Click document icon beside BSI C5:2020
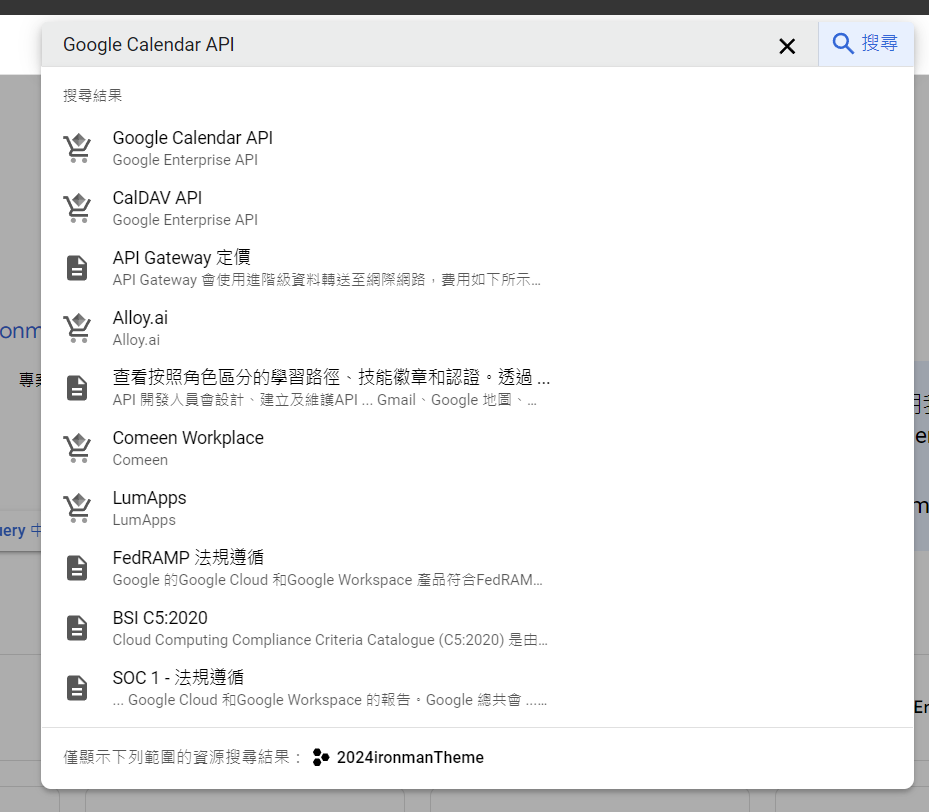 (x=77, y=628)
